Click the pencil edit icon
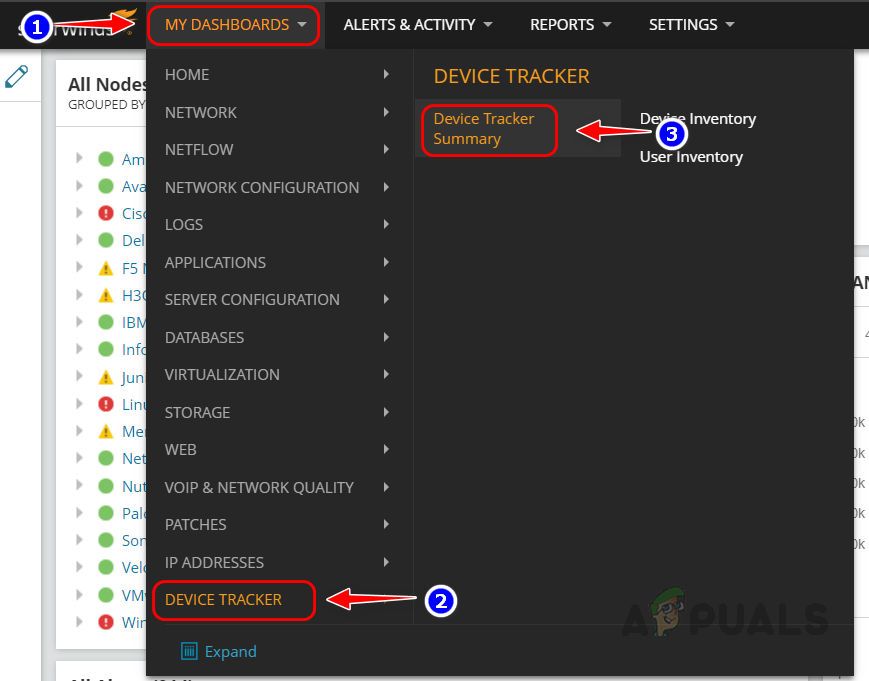 [x=17, y=76]
